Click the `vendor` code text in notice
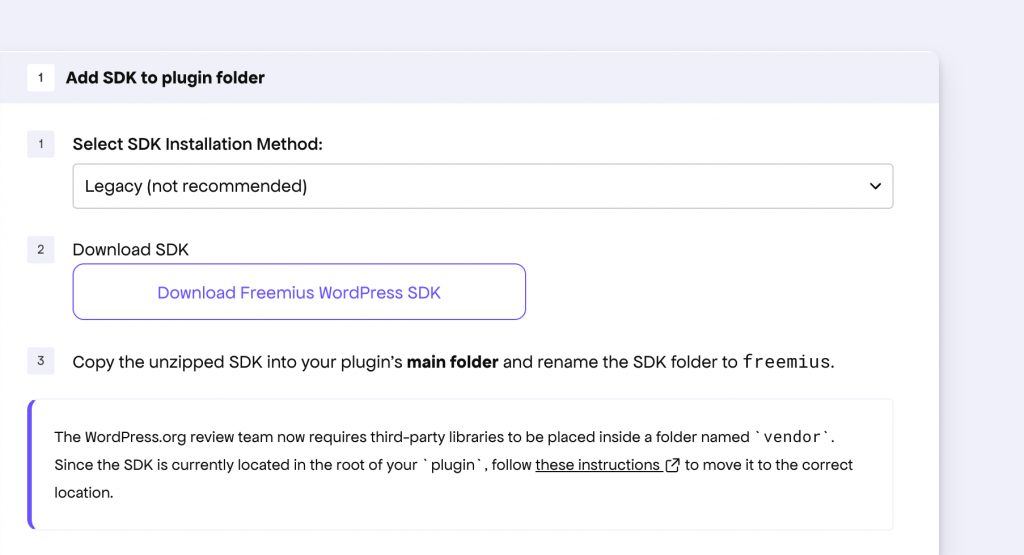 coord(792,437)
